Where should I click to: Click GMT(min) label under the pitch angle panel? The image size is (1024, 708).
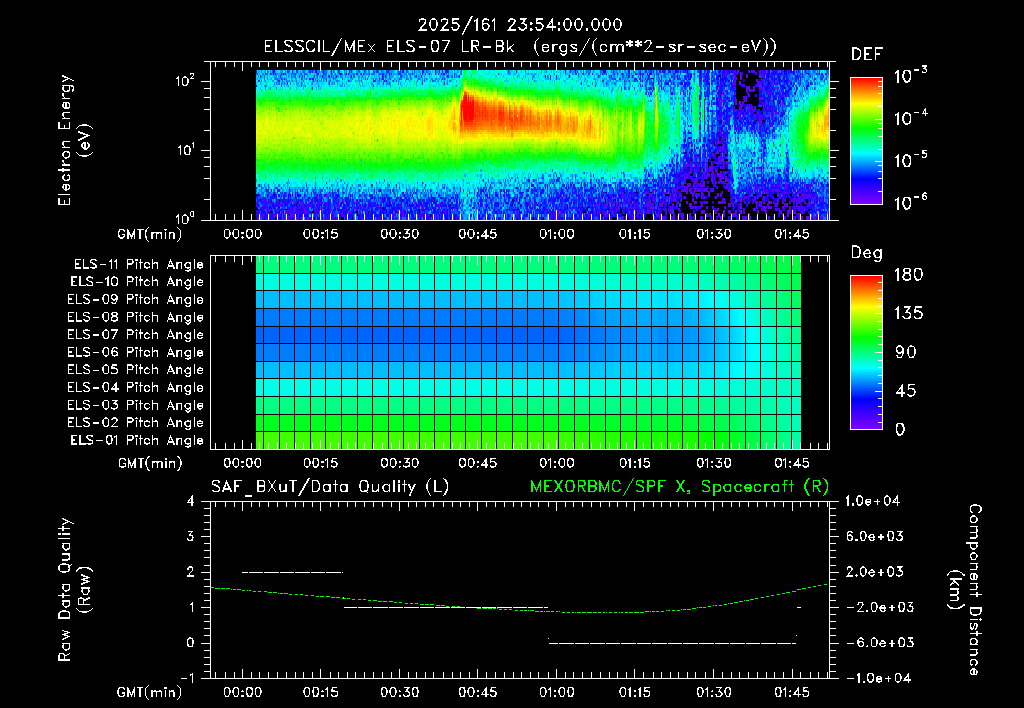point(150,463)
